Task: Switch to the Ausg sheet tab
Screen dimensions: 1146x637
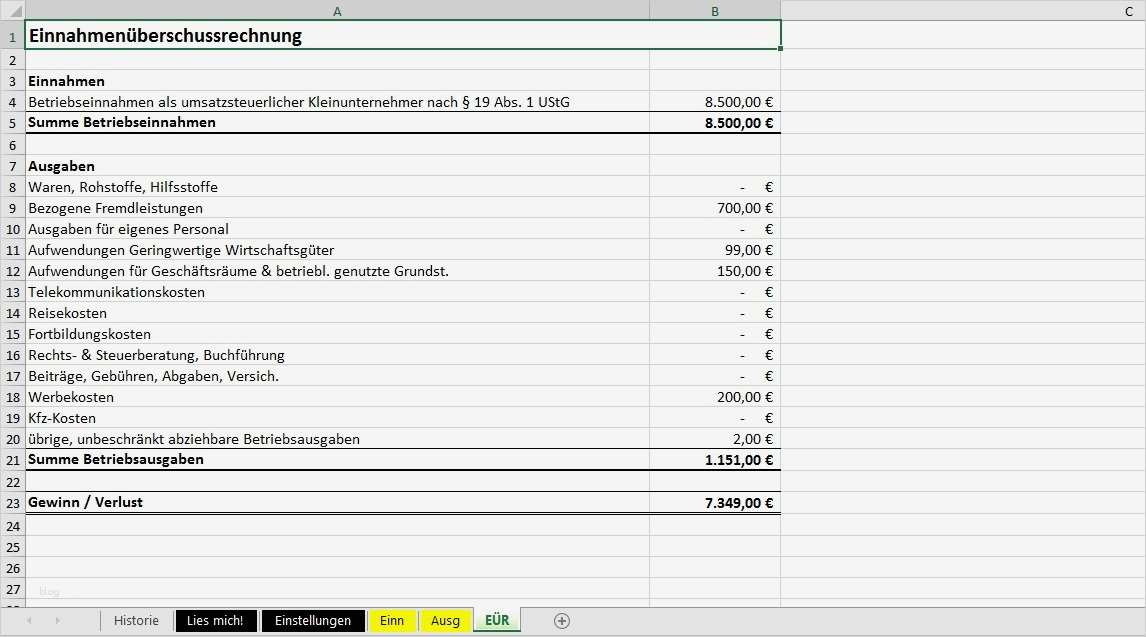Action: [445, 620]
